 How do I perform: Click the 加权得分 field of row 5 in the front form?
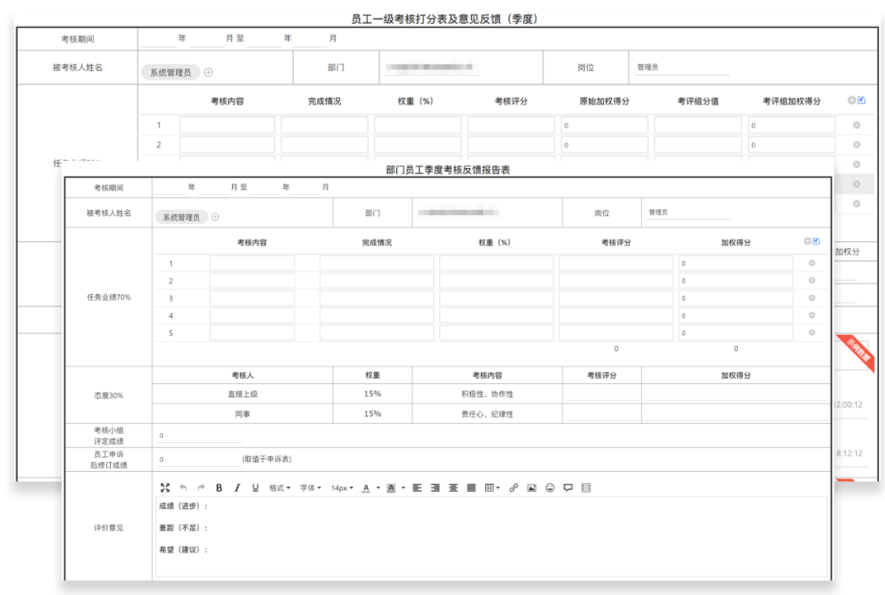735,333
